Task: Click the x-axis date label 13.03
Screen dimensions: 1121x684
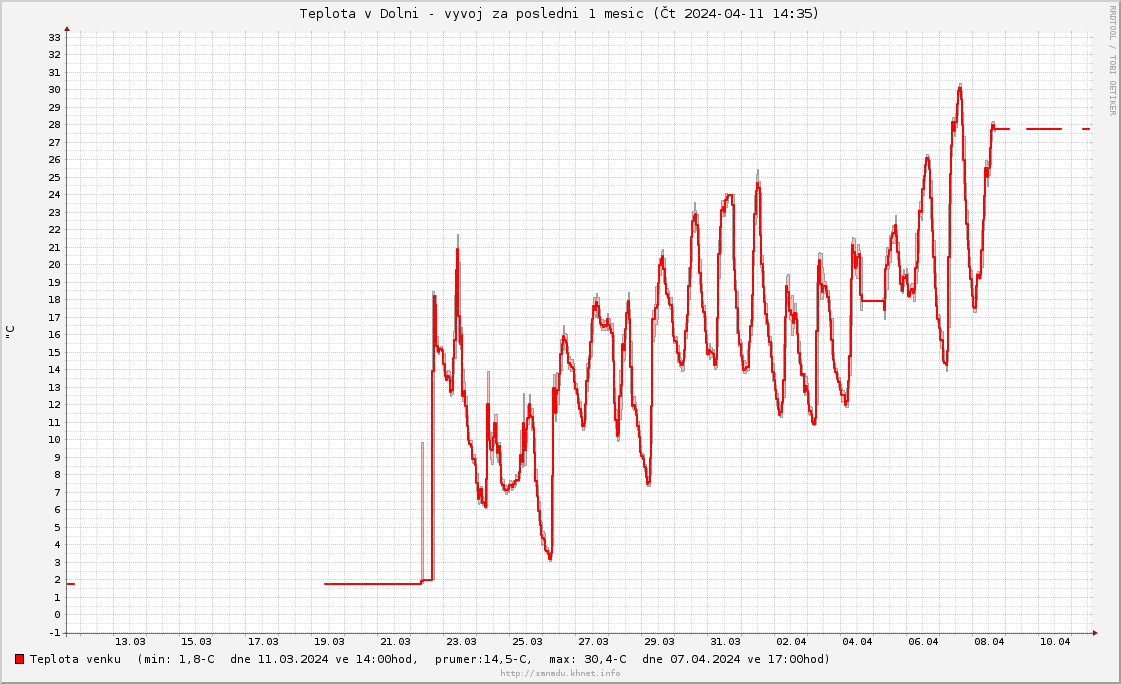Action: [130, 642]
